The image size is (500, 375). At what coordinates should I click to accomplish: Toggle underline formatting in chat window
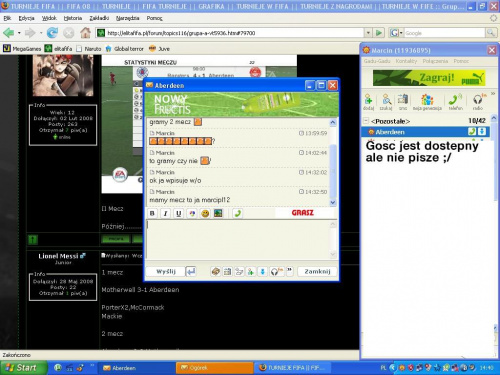pos(179,213)
